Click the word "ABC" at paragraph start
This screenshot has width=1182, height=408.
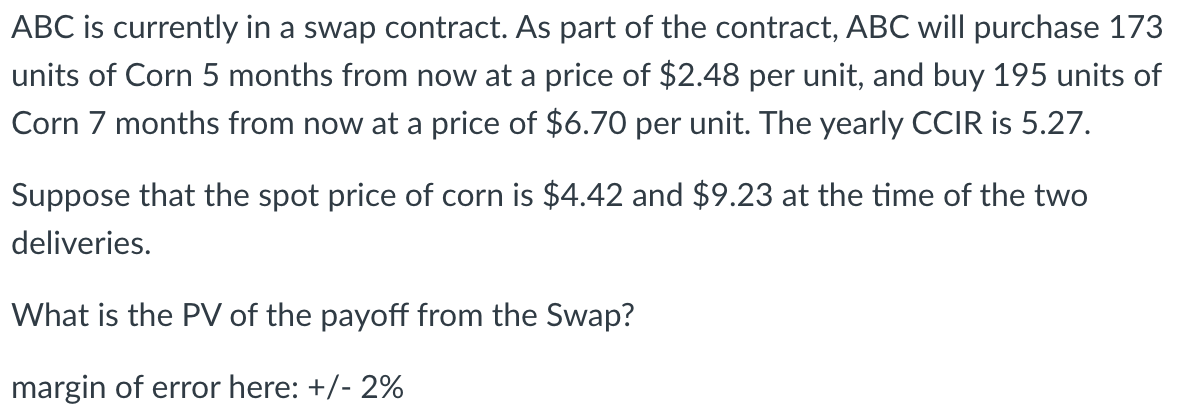pyautogui.click(x=38, y=29)
